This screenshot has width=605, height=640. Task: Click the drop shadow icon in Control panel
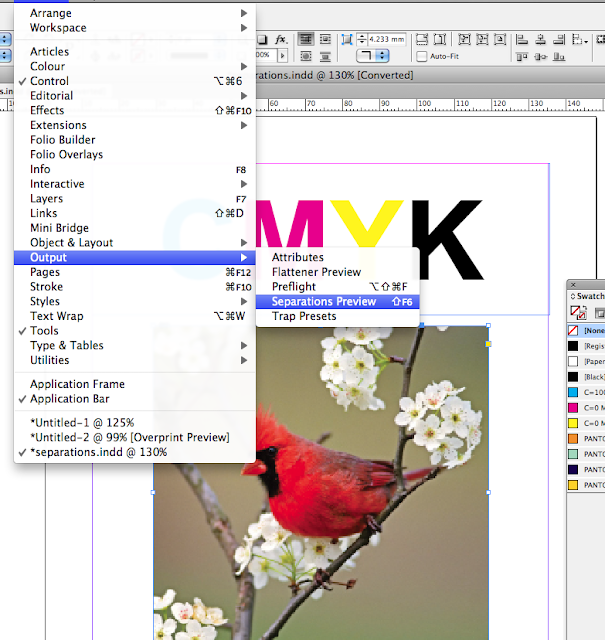(262, 40)
